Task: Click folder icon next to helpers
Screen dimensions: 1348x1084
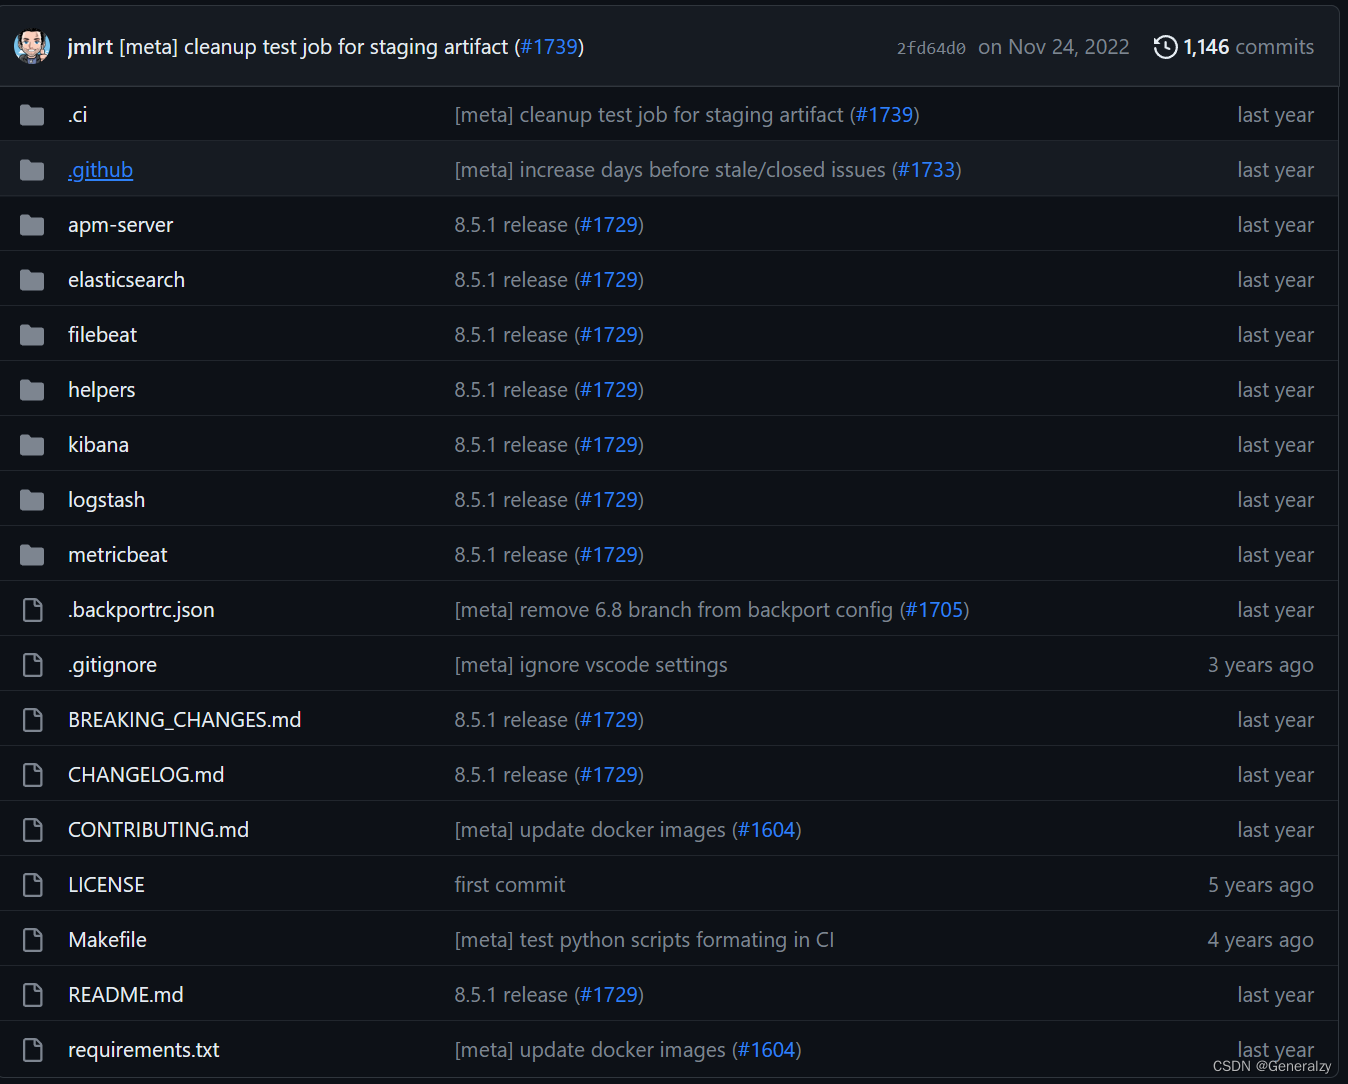Action: pos(32,390)
